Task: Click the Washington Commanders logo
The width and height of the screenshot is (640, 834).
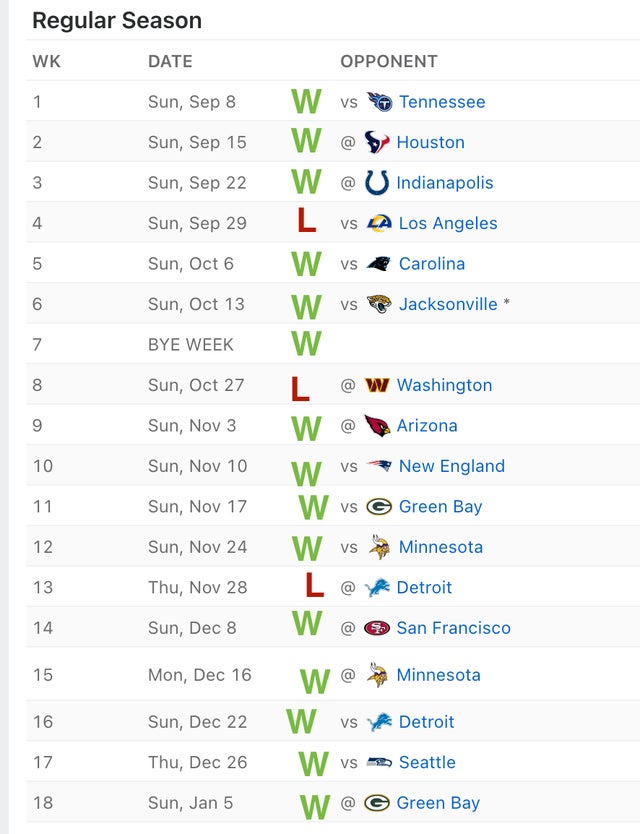Action: click(377, 385)
